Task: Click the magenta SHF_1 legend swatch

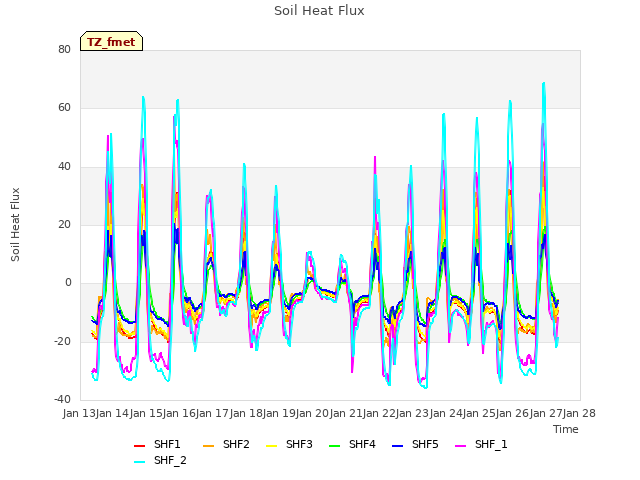Action: [x=460, y=445]
